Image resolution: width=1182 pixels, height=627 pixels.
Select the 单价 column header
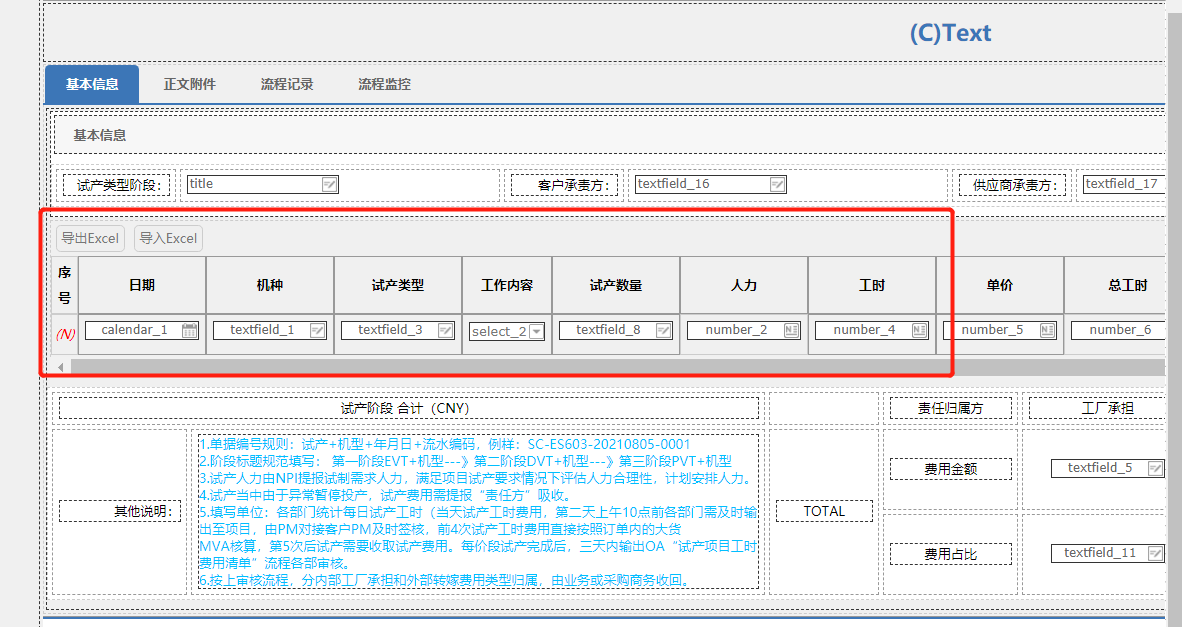coord(1000,285)
